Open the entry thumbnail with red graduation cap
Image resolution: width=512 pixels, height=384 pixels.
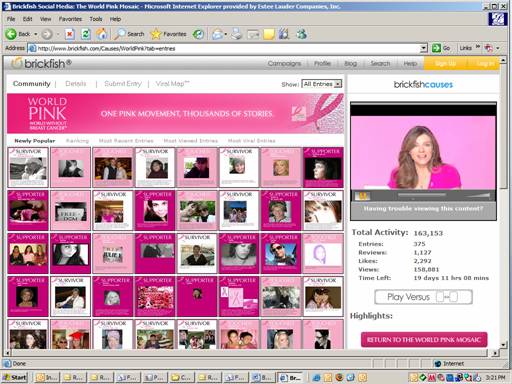(x=70, y=335)
